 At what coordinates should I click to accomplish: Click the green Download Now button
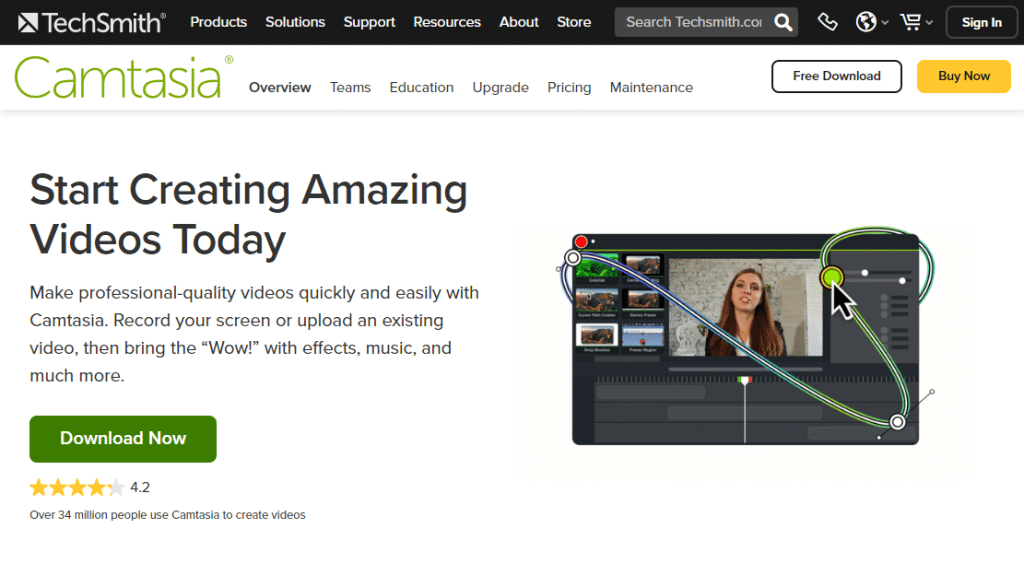click(123, 439)
